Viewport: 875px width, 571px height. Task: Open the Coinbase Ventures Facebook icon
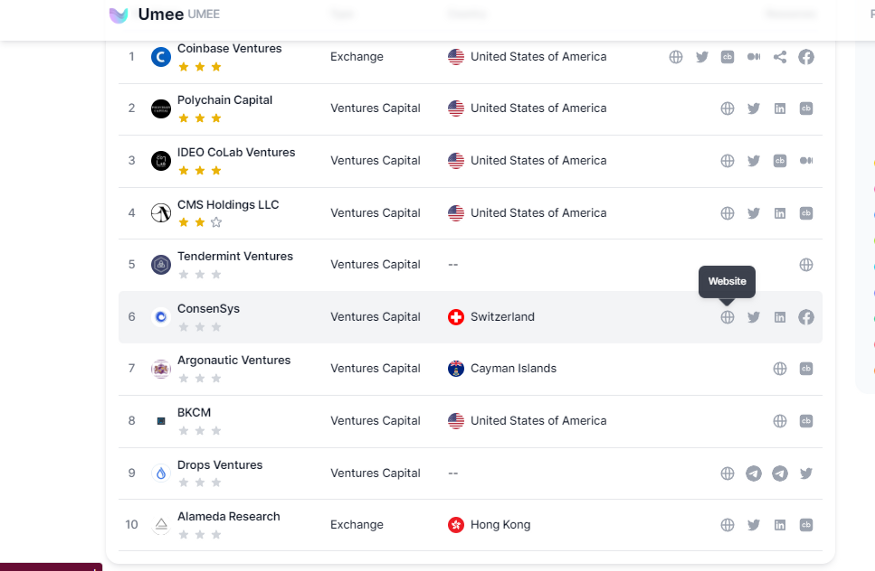806,57
